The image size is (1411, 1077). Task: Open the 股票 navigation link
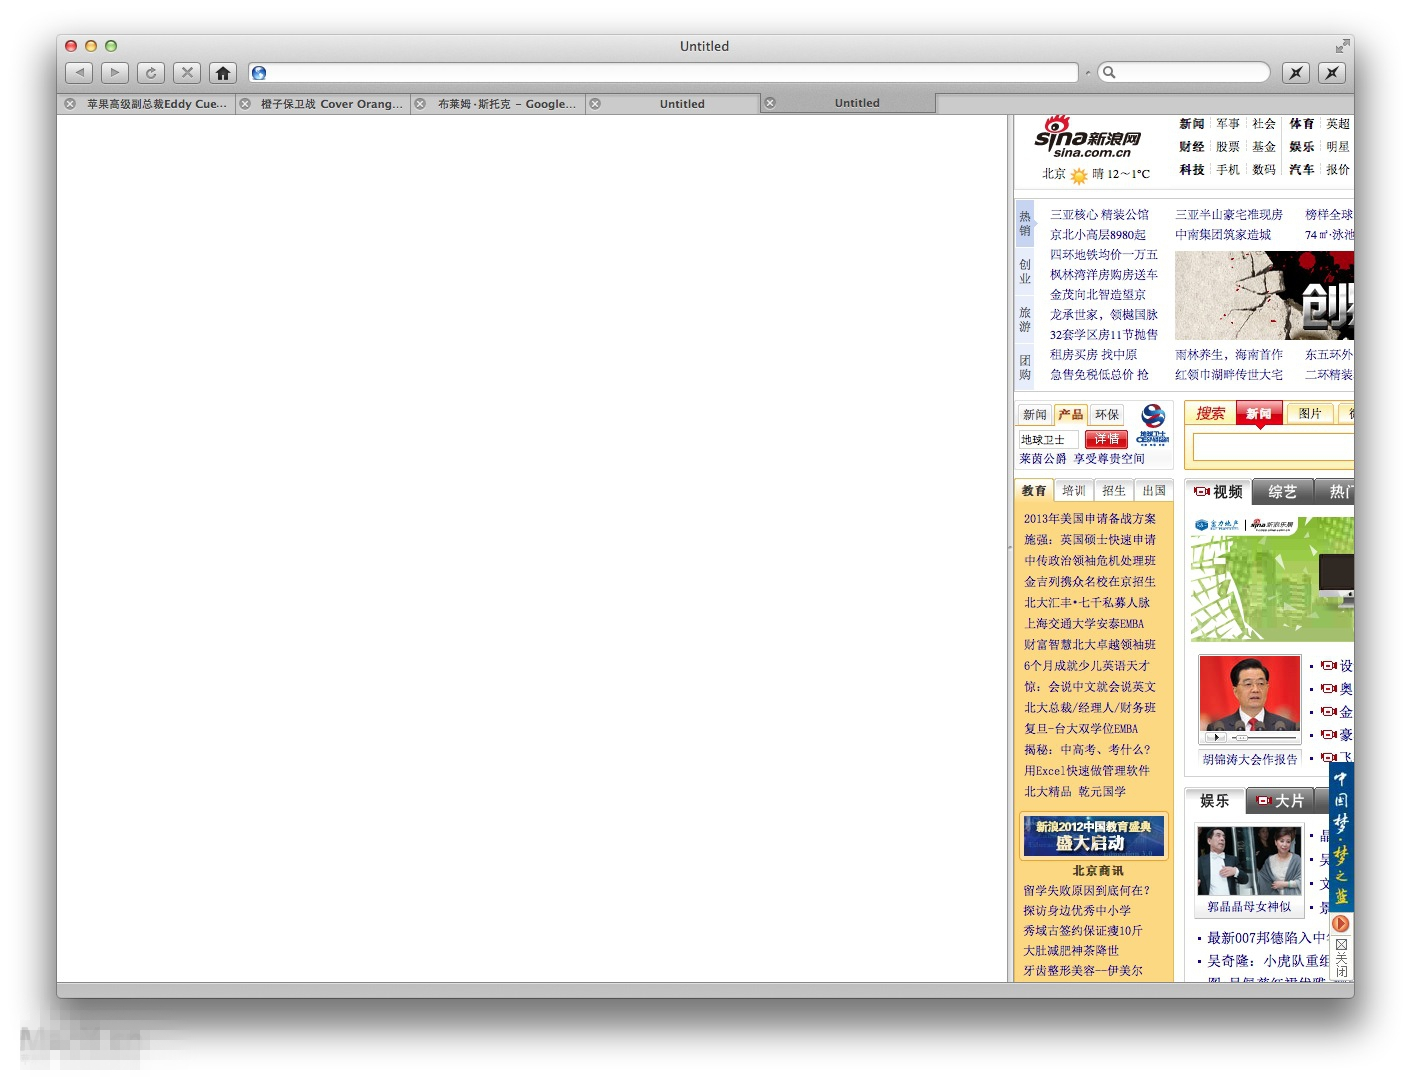click(x=1228, y=147)
